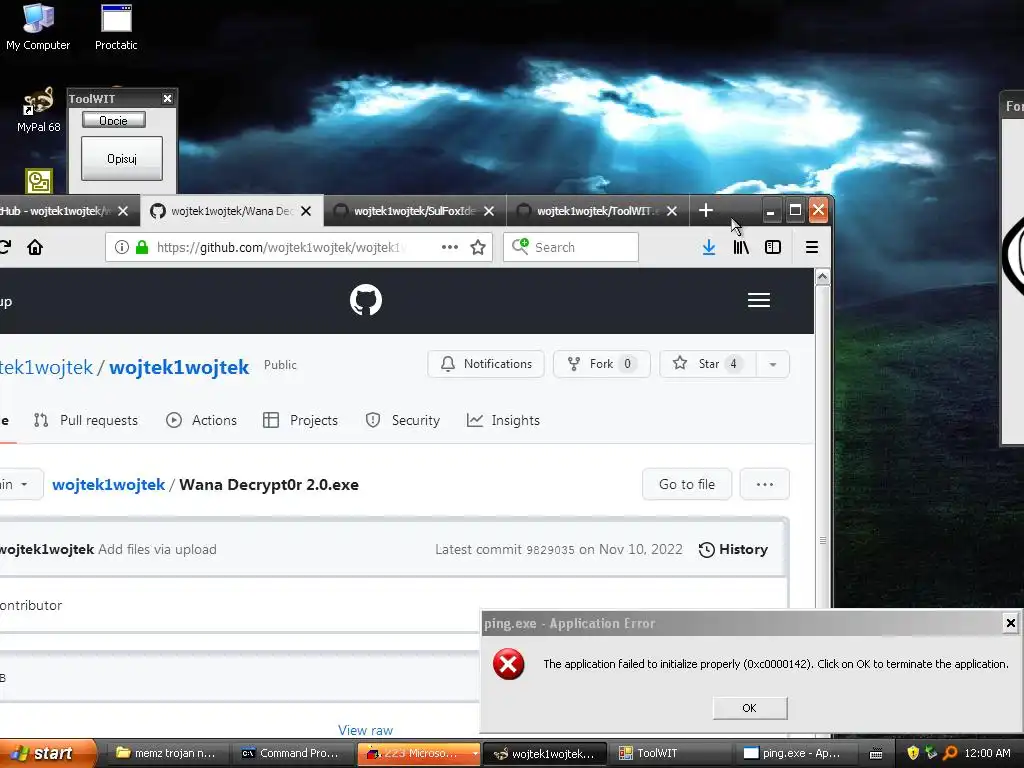Open the Windows Start menu
The width and height of the screenshot is (1024, 768).
pyautogui.click(x=46, y=753)
